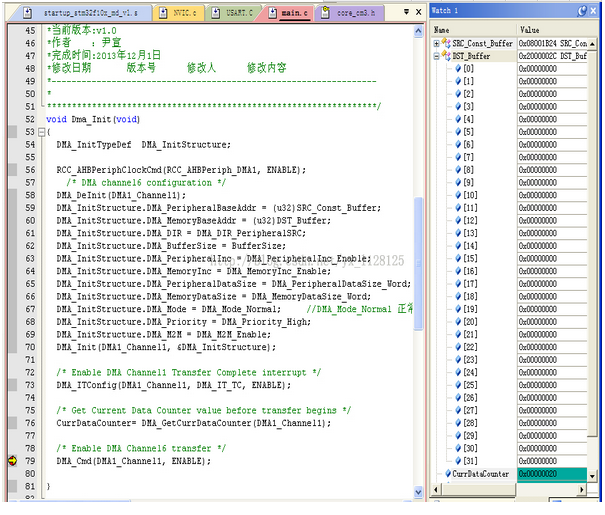The height and width of the screenshot is (515, 605).
Task: Click element [2] diamond icon
Action: (x=458, y=94)
